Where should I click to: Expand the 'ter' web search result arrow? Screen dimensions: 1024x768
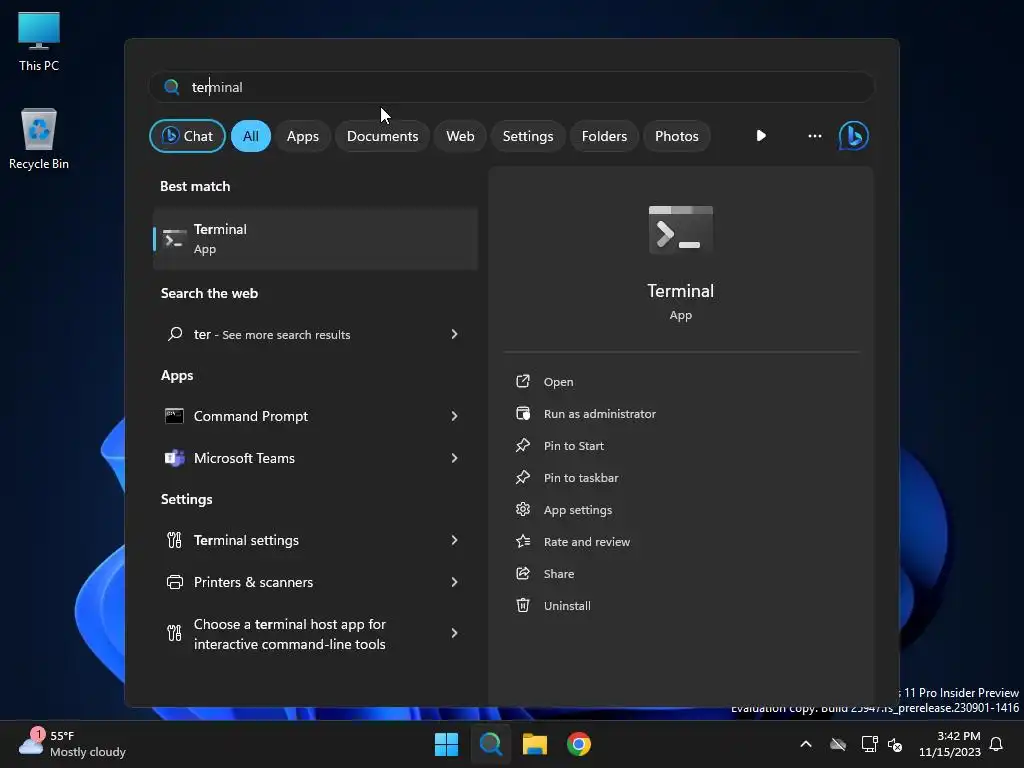(x=455, y=334)
